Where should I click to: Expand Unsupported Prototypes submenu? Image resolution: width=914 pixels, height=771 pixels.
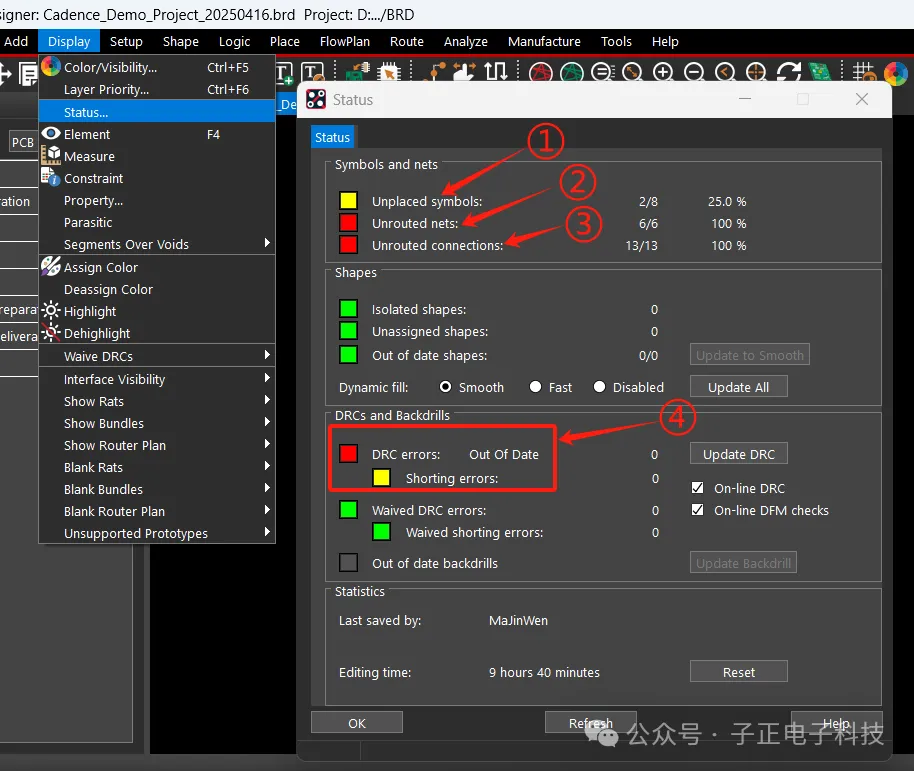click(157, 534)
